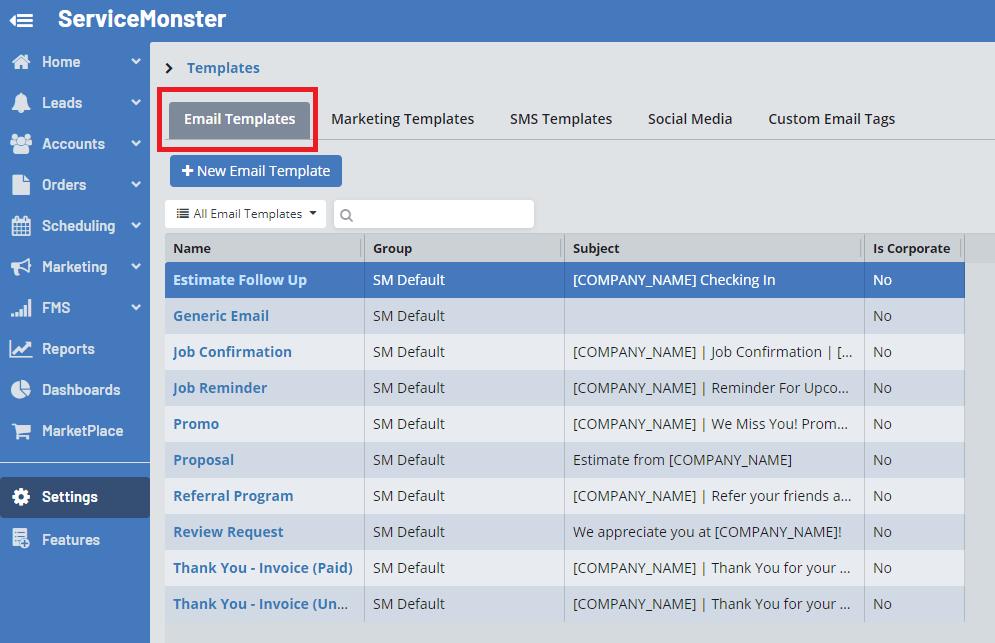The height and width of the screenshot is (643, 995).
Task: Click the Scheduling calendar icon
Action: (21, 226)
